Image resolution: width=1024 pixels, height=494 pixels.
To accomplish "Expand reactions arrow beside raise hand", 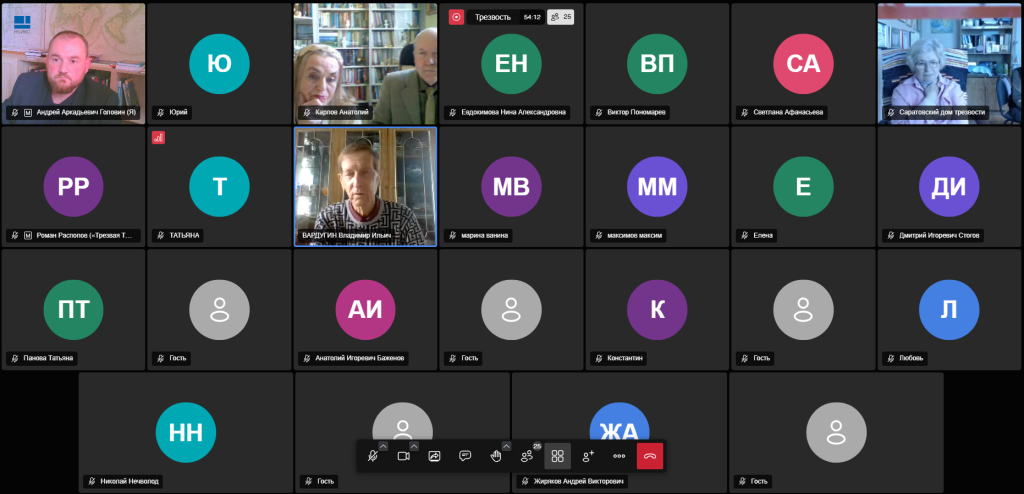I will (x=506, y=446).
